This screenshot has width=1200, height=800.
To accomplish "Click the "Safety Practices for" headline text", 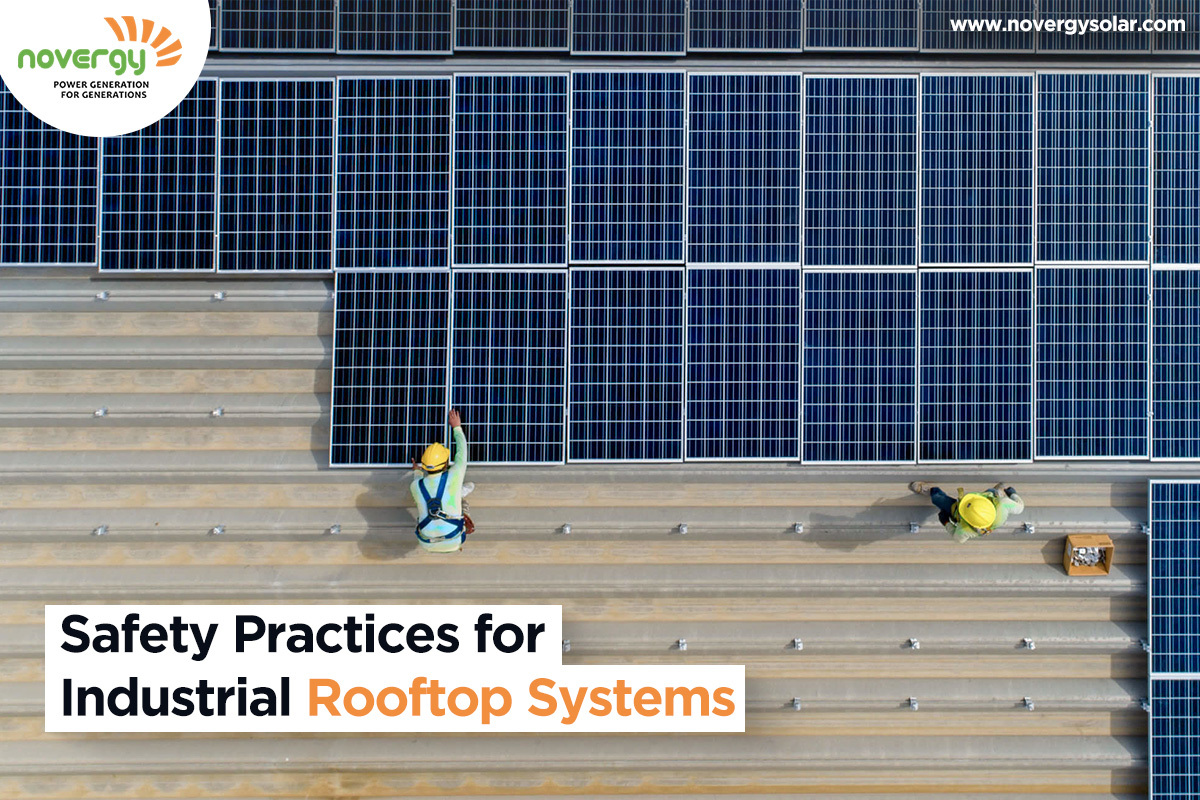I will (x=303, y=637).
